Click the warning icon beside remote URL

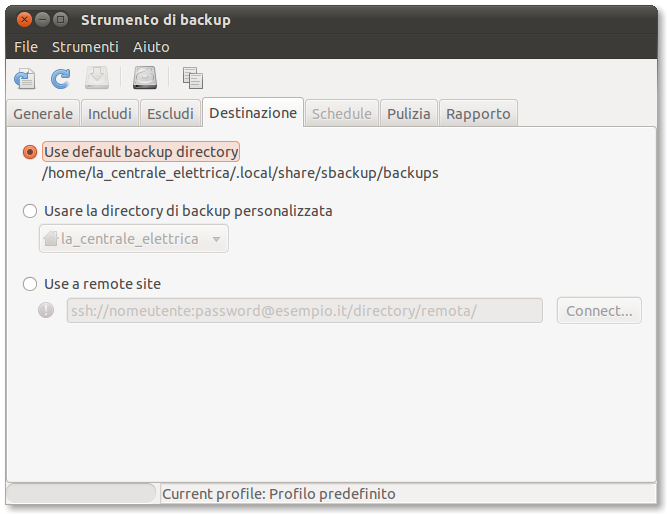point(46,310)
